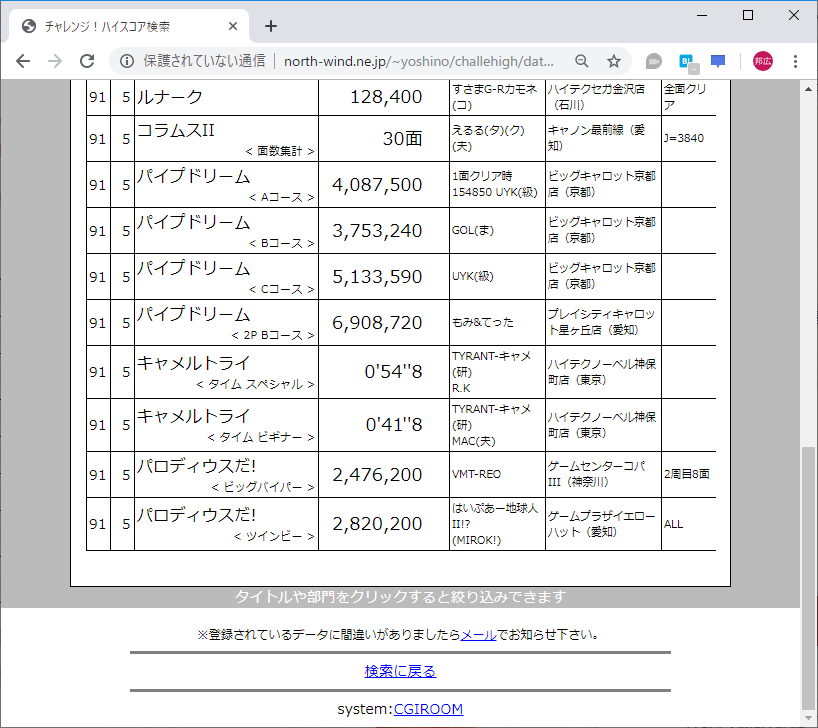This screenshot has height=728, width=818.
Task: Click location ゲームプラザイエローハット（愛知）
Action: [x=601, y=524]
